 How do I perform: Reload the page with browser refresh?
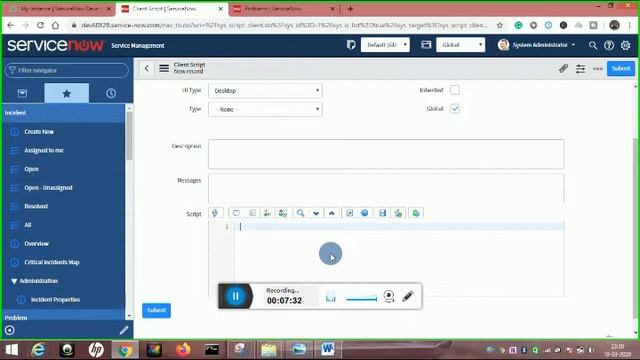pos(40,25)
